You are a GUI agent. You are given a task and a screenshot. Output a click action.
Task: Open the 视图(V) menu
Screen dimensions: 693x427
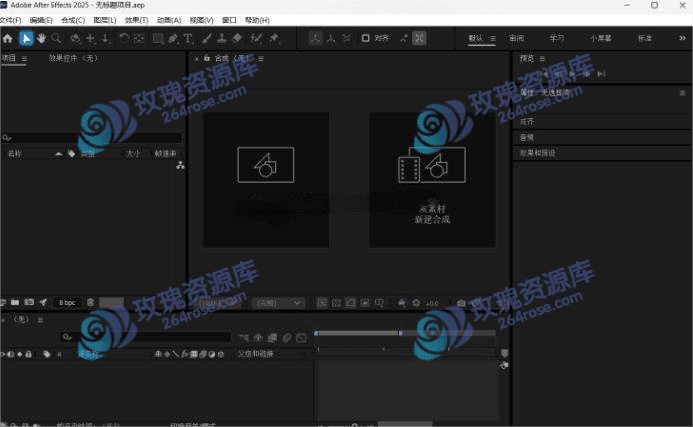tap(201, 20)
